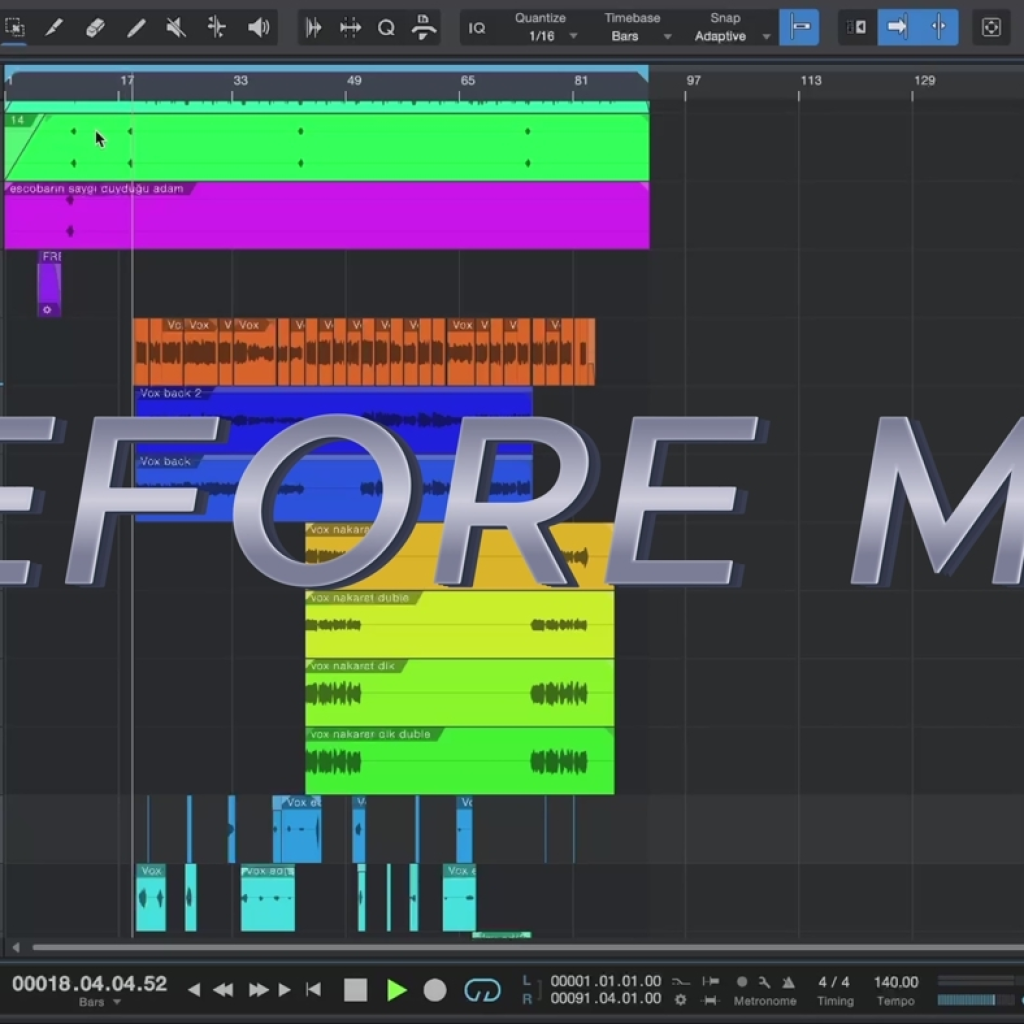Open the Quantize panel (Q icon)
This screenshot has height=1024, width=1024.
pyautogui.click(x=386, y=27)
